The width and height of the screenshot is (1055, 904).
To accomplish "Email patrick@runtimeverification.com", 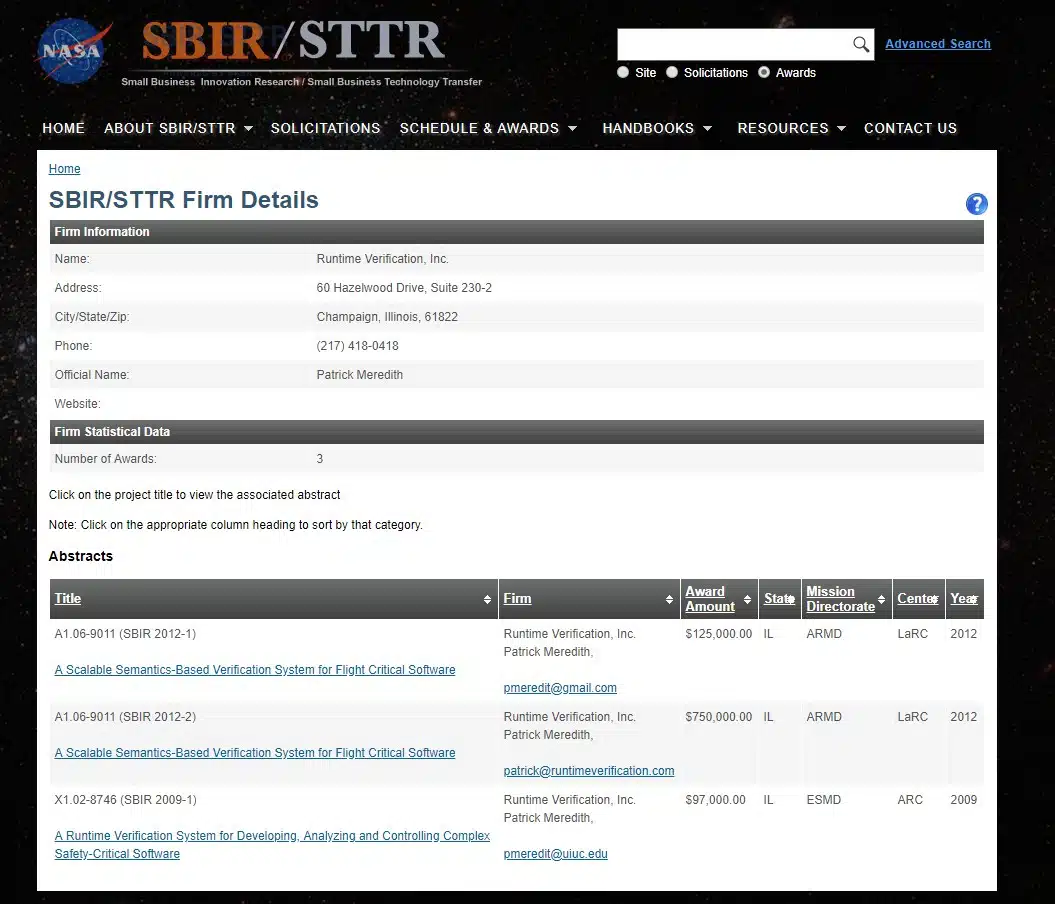I will [589, 771].
